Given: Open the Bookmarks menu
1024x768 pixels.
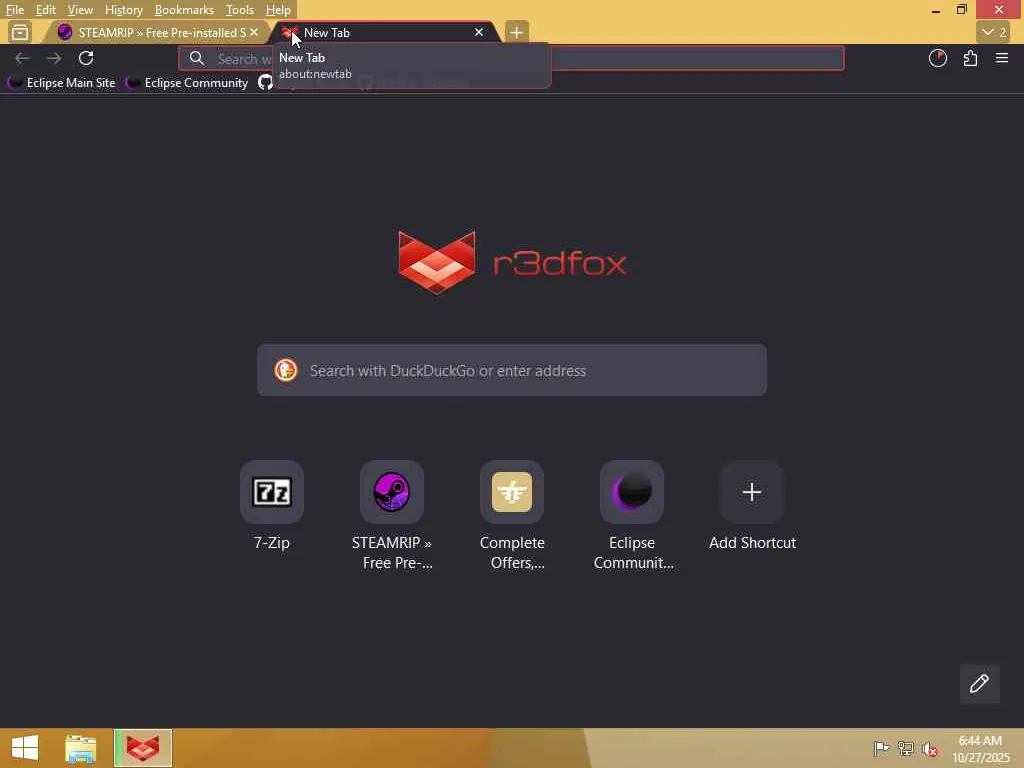Looking at the screenshot, I should point(184,10).
